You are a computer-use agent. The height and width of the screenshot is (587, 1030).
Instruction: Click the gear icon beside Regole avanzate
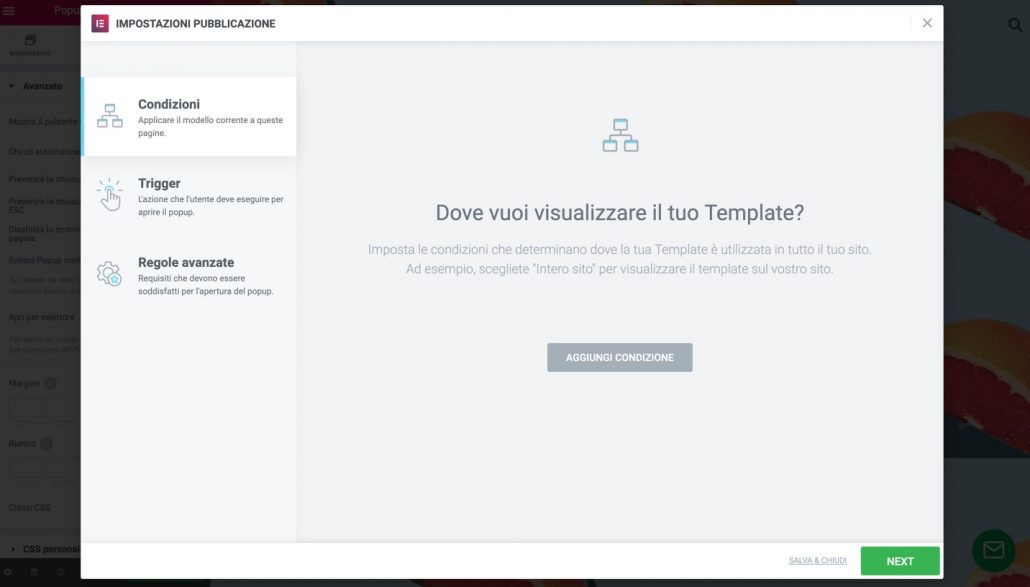110,272
